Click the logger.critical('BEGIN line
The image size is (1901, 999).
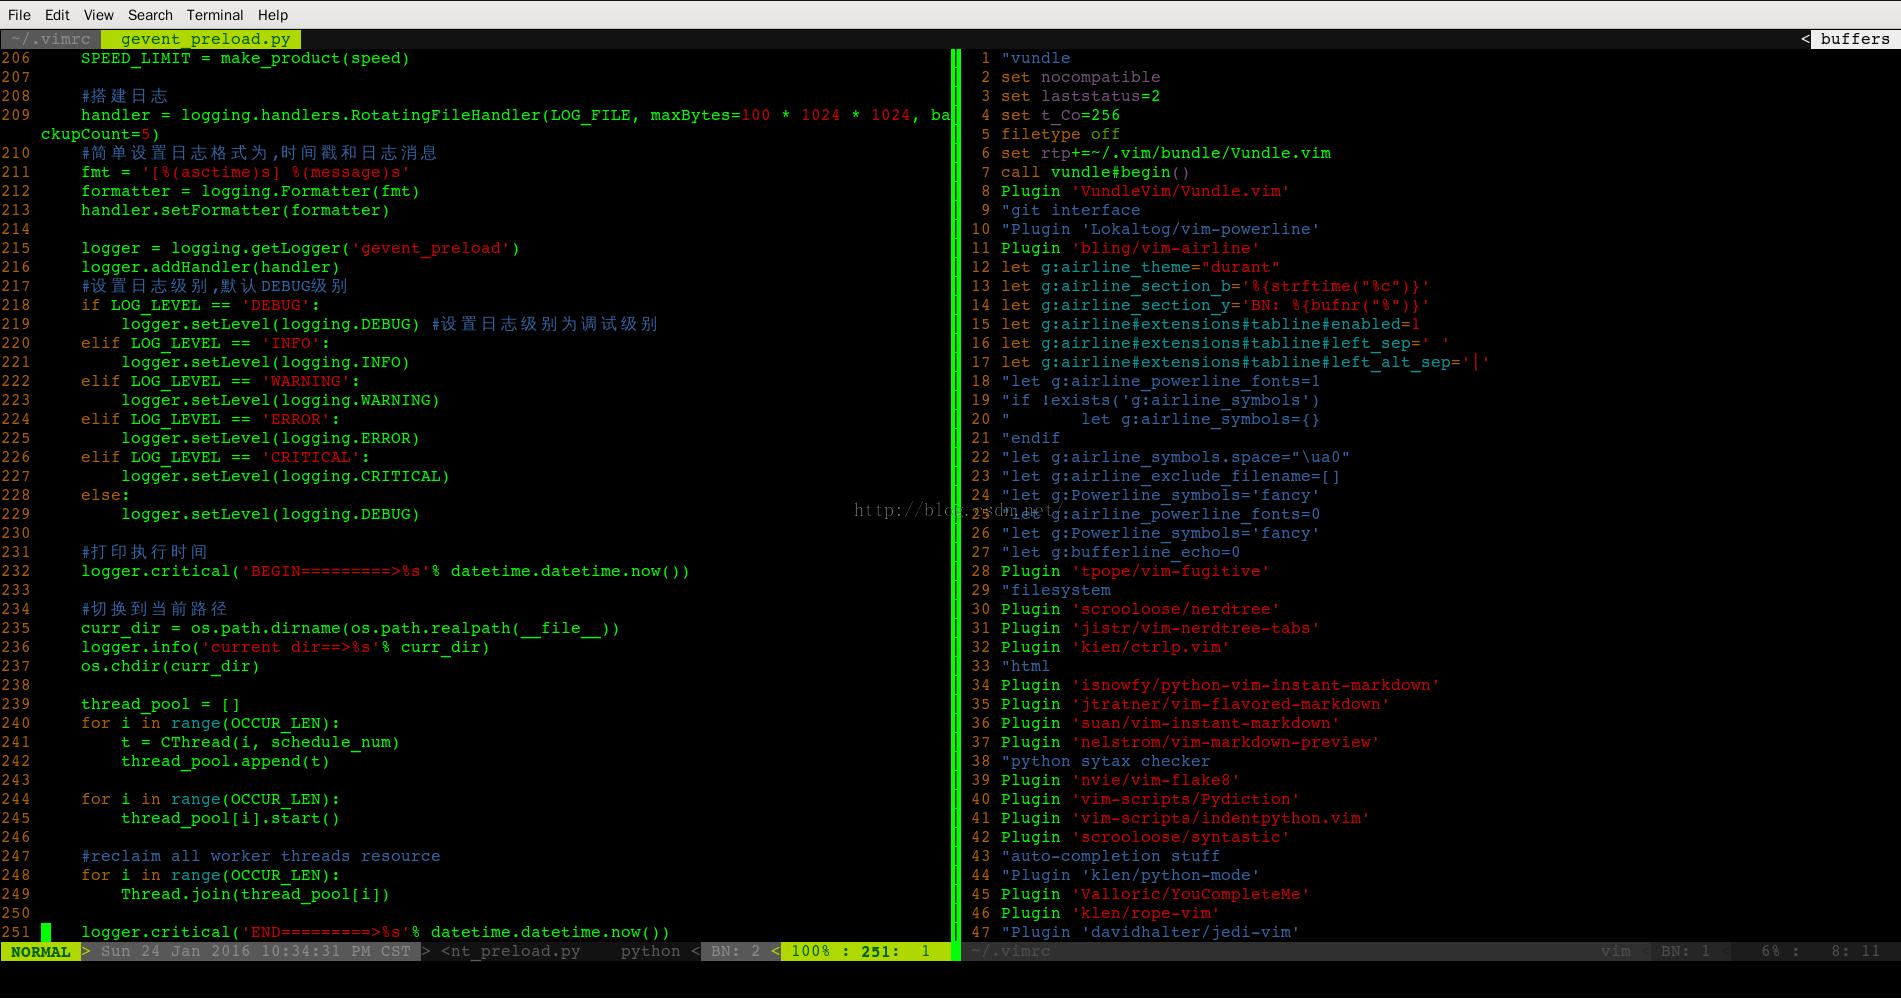coord(385,571)
